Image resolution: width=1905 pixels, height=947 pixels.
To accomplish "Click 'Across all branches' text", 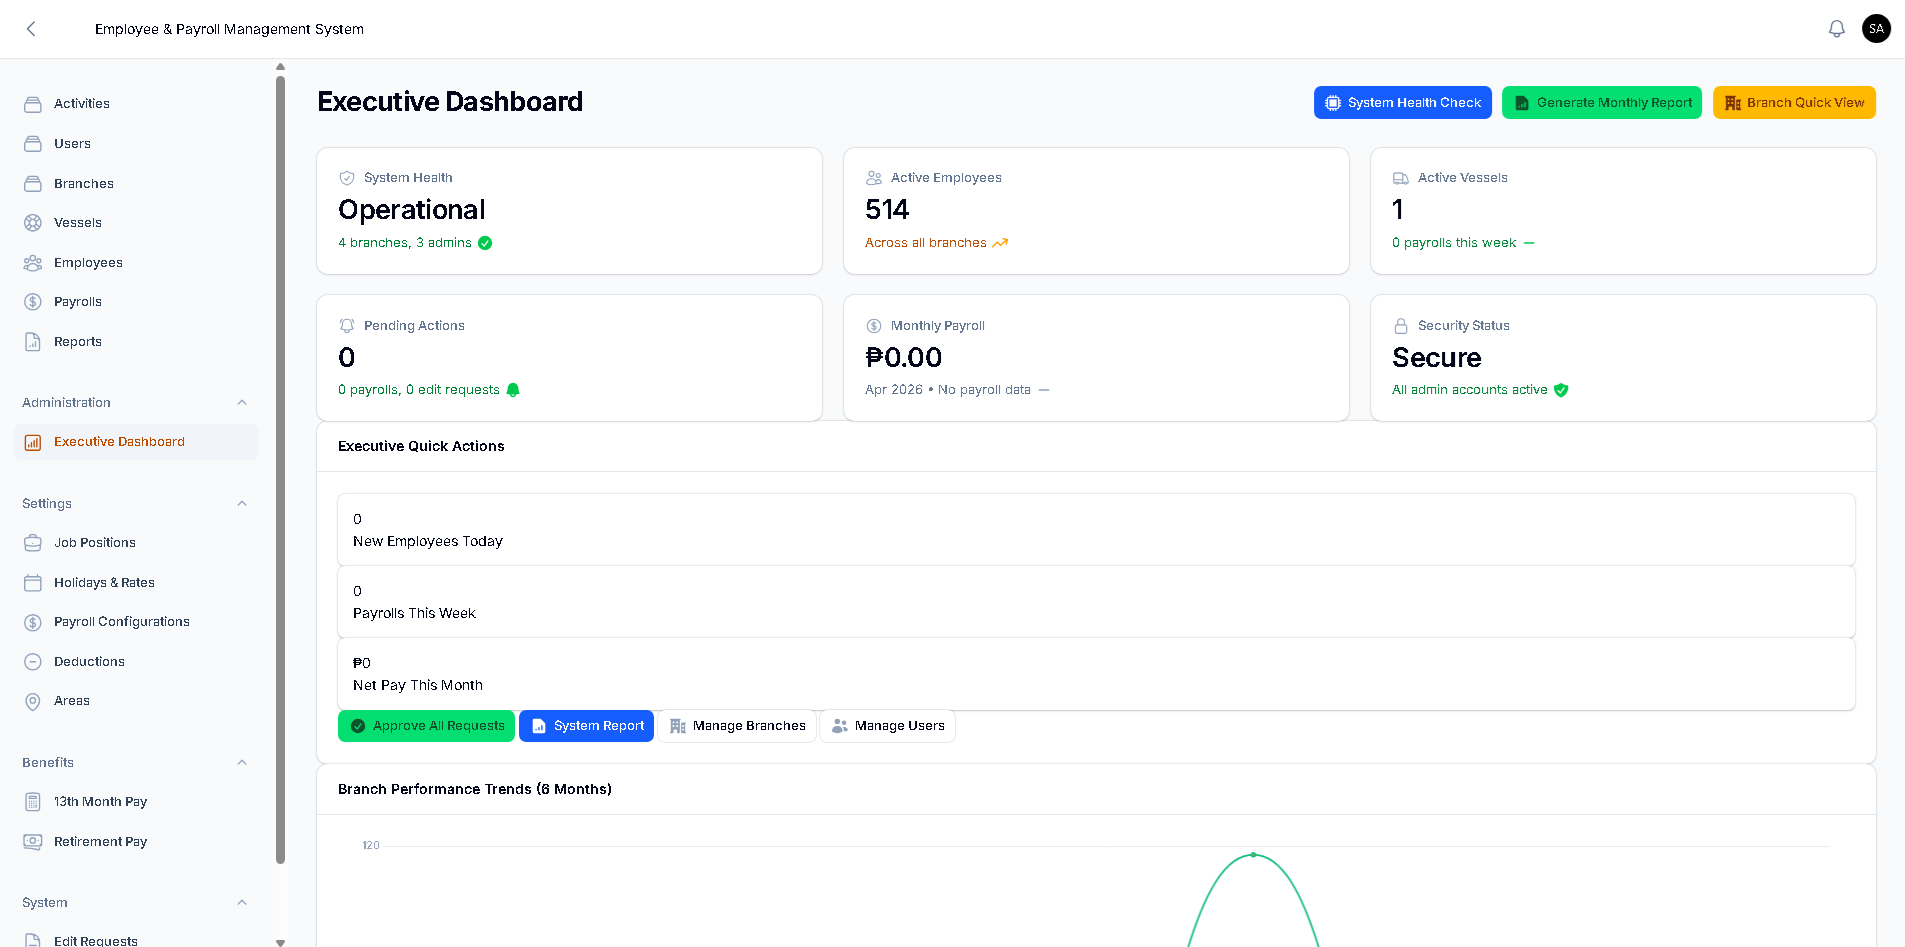I will point(926,243).
